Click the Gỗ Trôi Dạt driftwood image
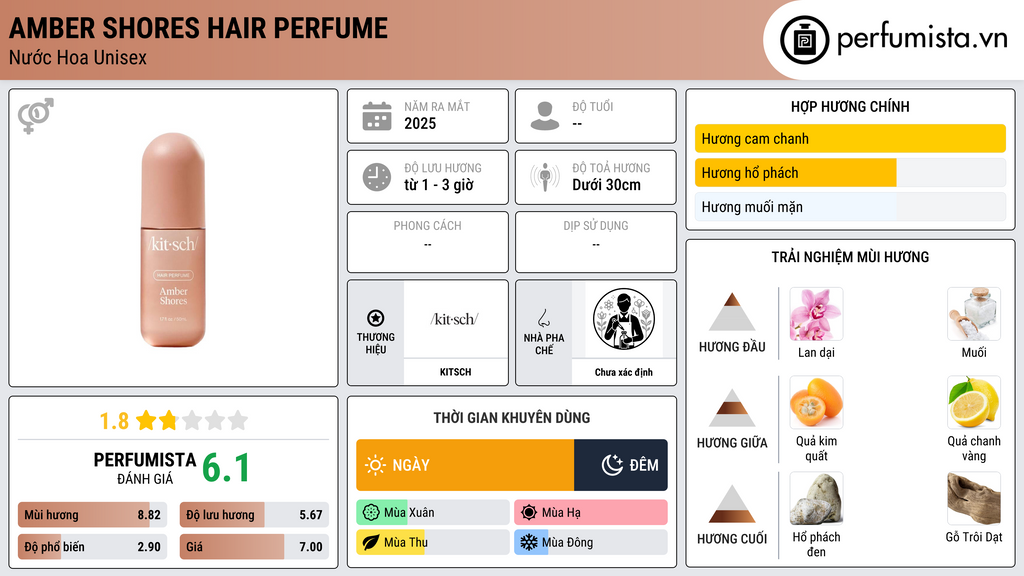 tap(974, 499)
